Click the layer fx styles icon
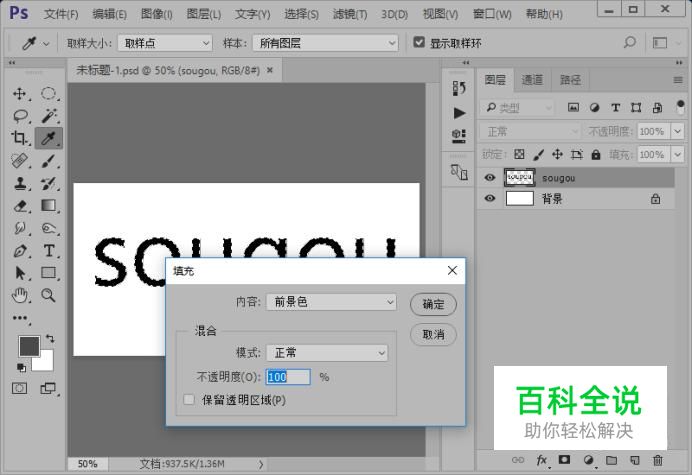The image size is (692, 475). [x=542, y=460]
